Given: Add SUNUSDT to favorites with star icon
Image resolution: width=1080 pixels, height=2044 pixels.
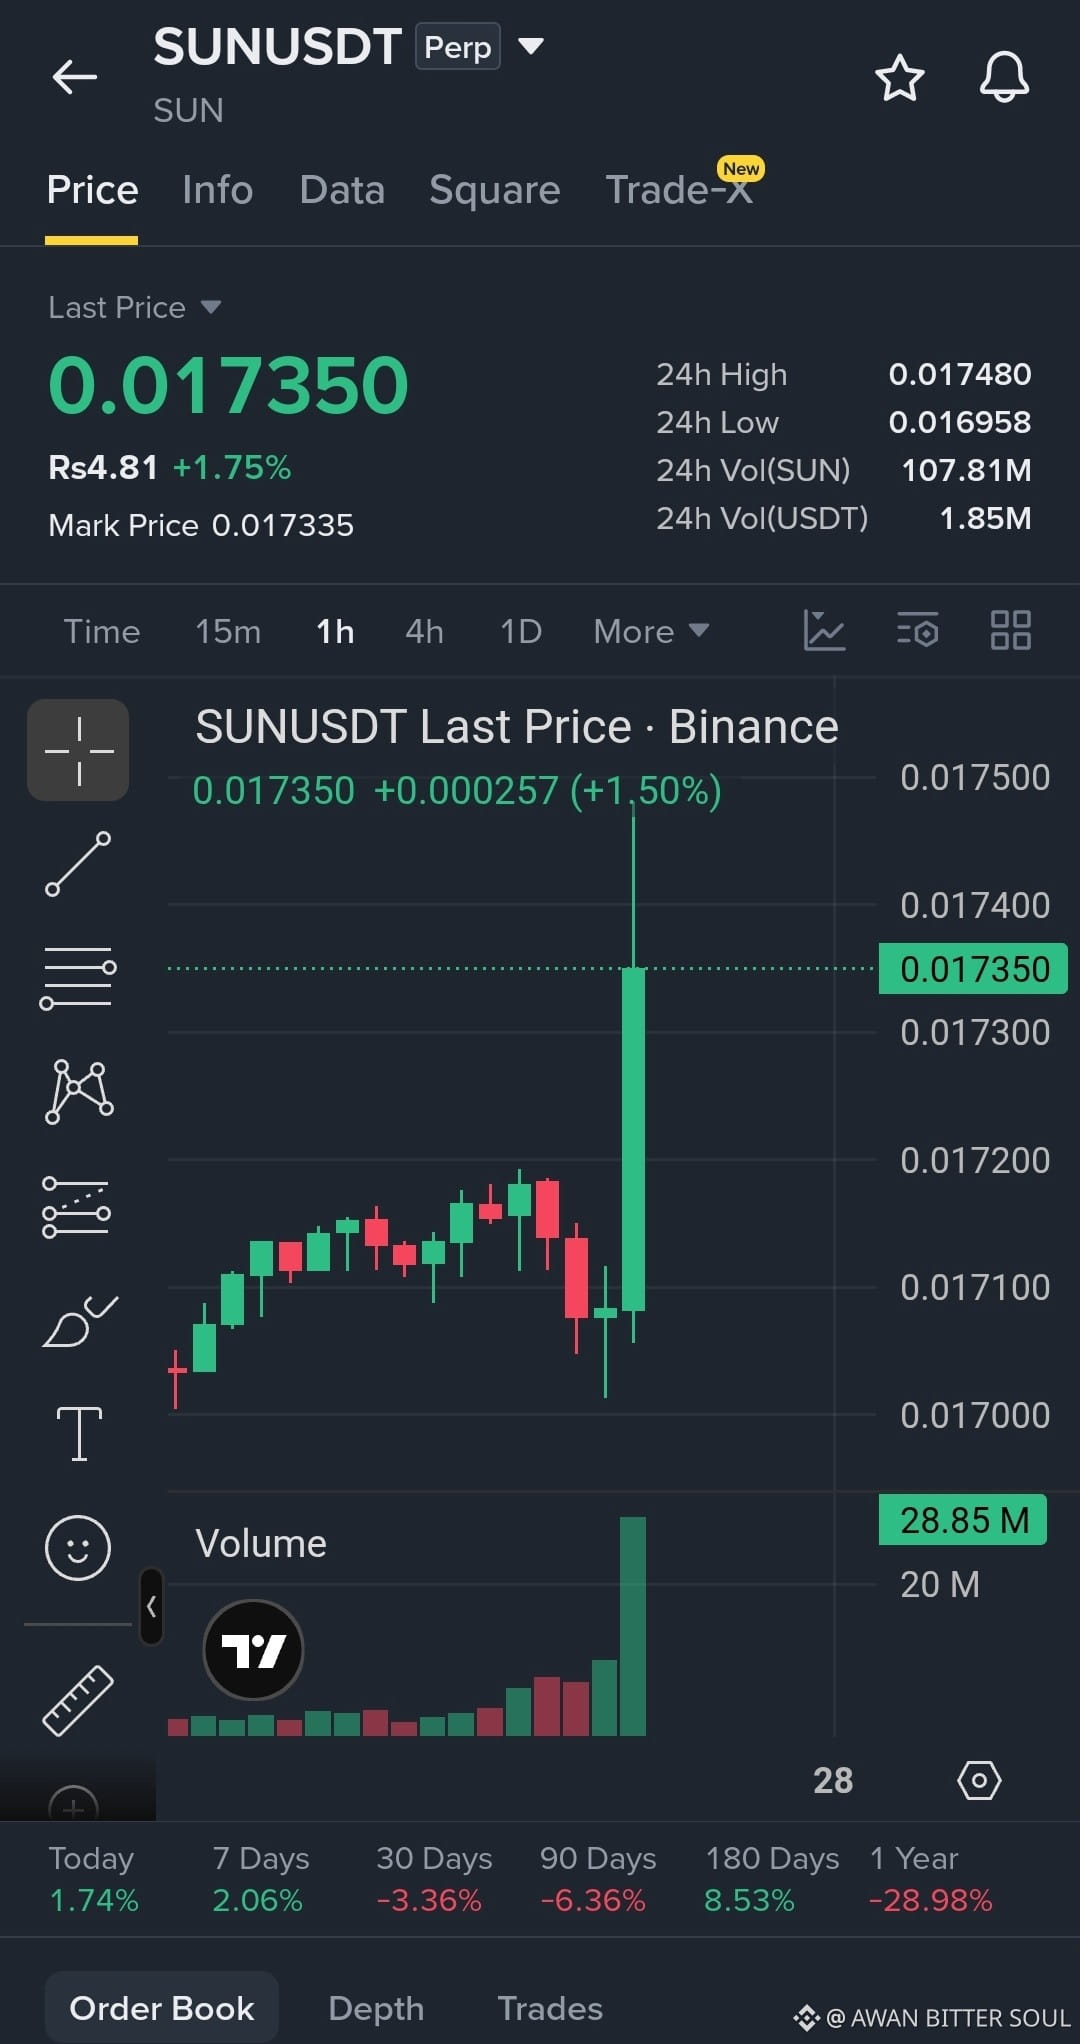Looking at the screenshot, I should (899, 77).
